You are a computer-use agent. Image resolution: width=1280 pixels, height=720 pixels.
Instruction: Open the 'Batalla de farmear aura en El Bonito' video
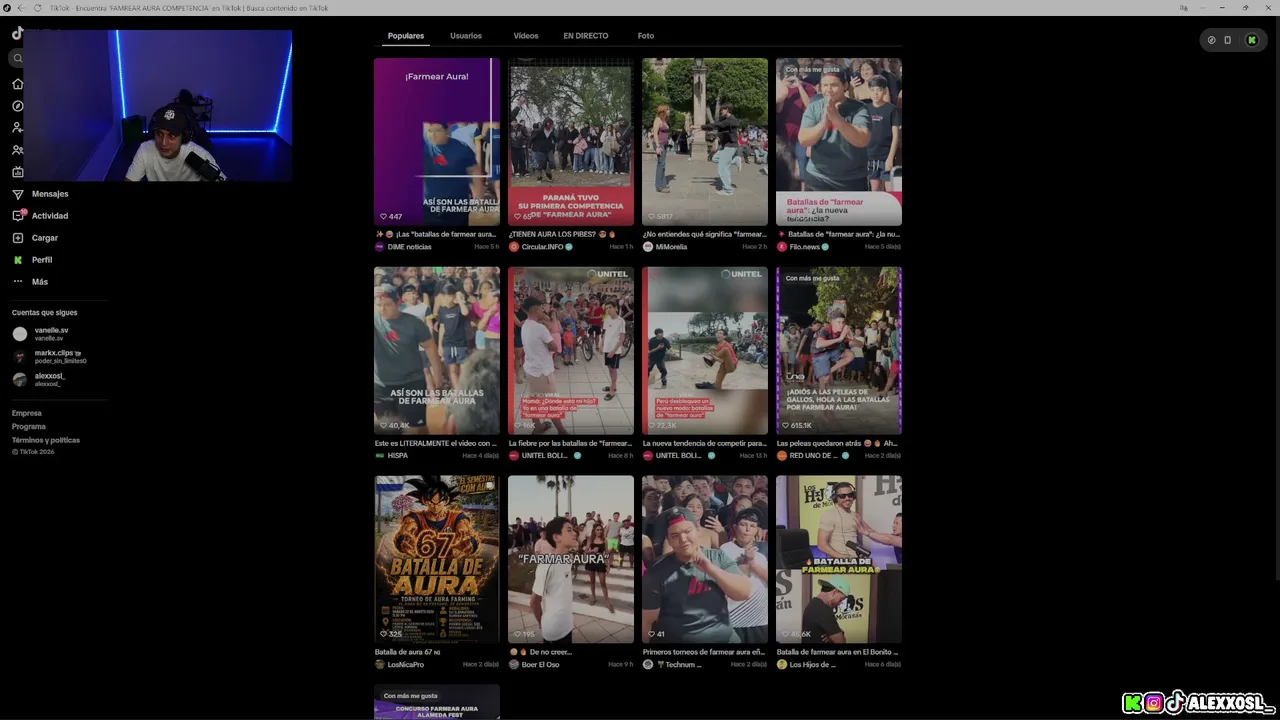tap(839, 559)
